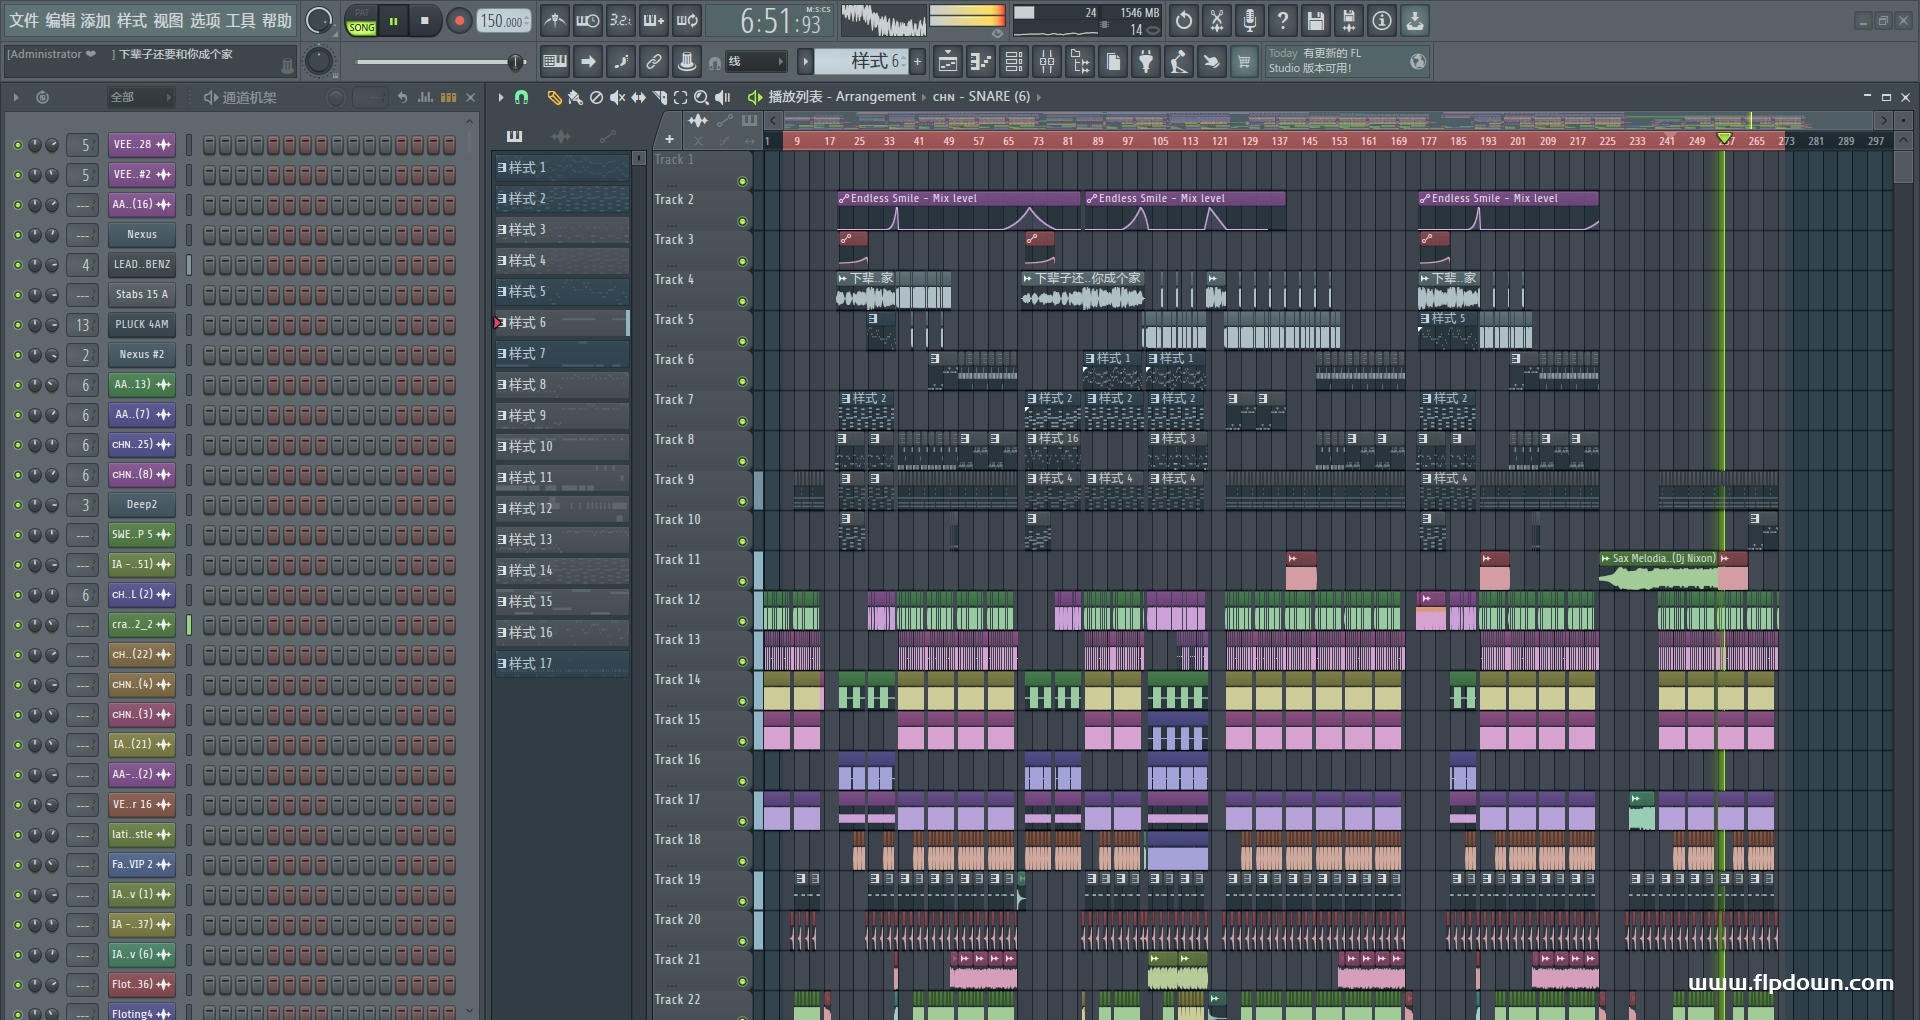Open the 全部 channel filter dropdown
This screenshot has height=1020, width=1920.
pyautogui.click(x=139, y=97)
